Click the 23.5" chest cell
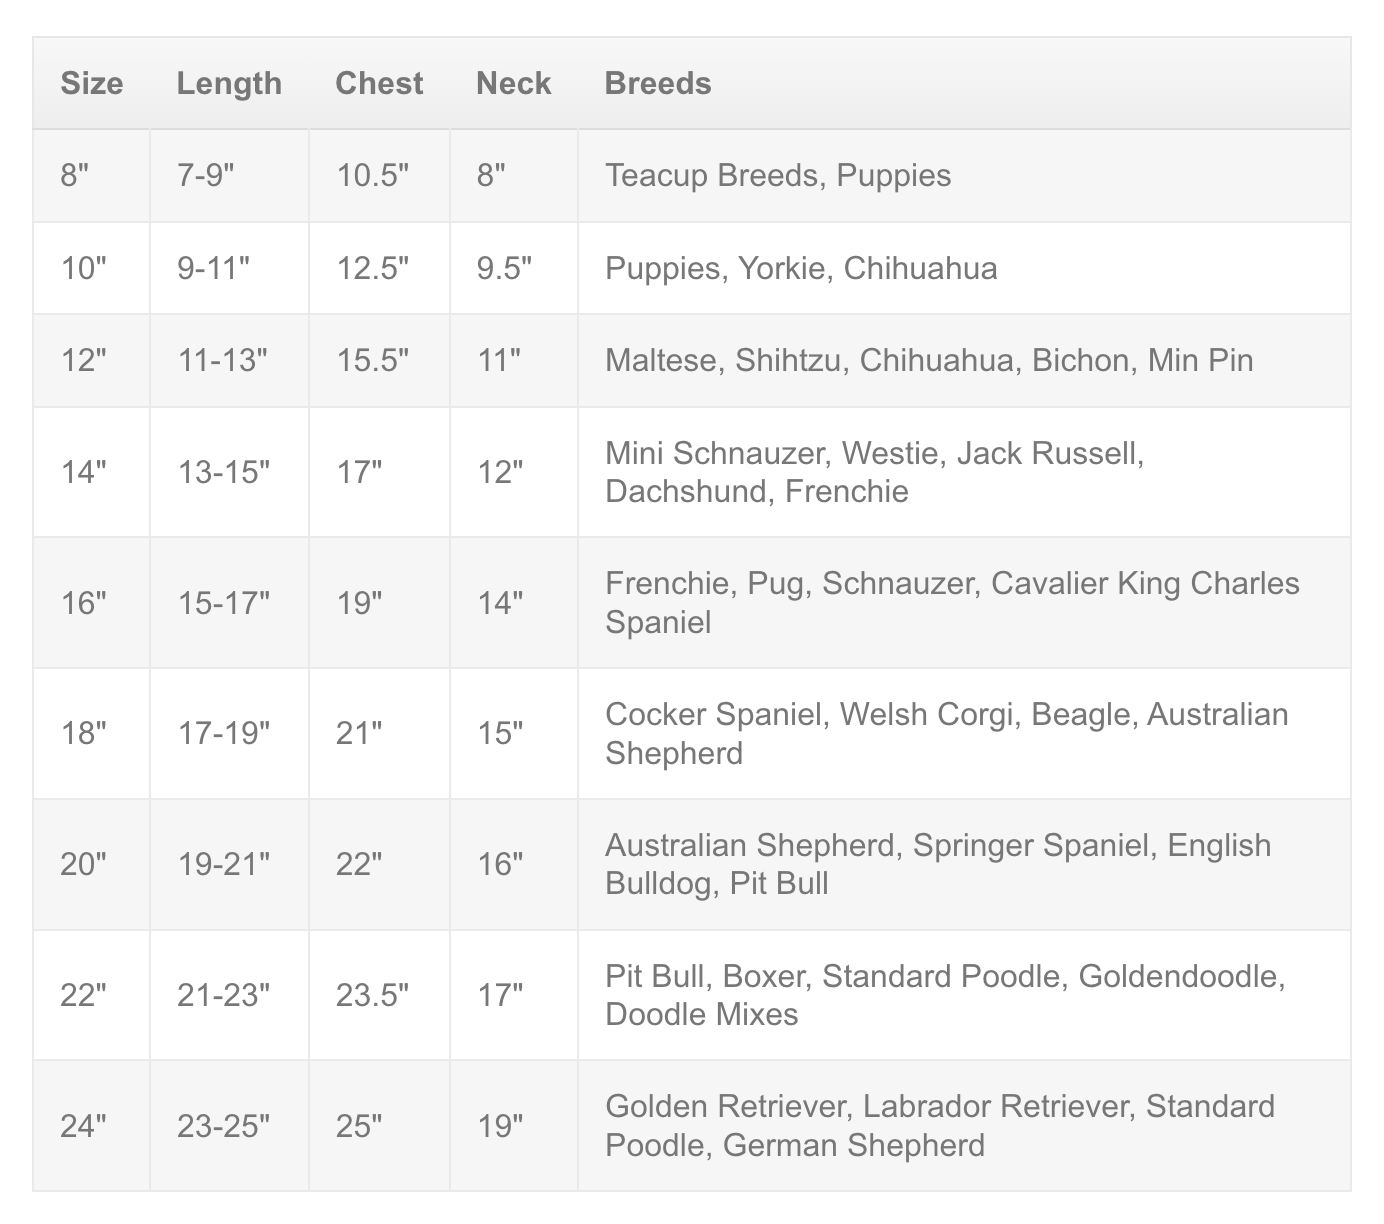 click(x=379, y=995)
